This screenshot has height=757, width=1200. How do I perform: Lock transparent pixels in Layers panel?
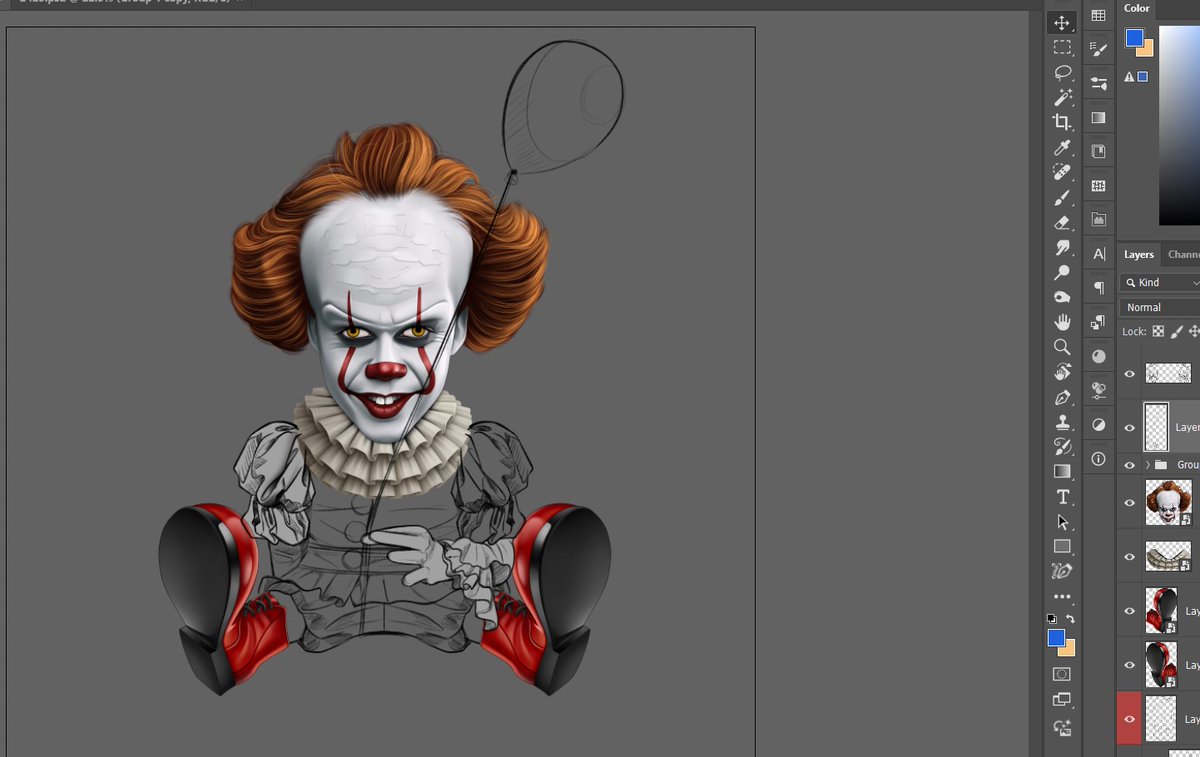1158,331
